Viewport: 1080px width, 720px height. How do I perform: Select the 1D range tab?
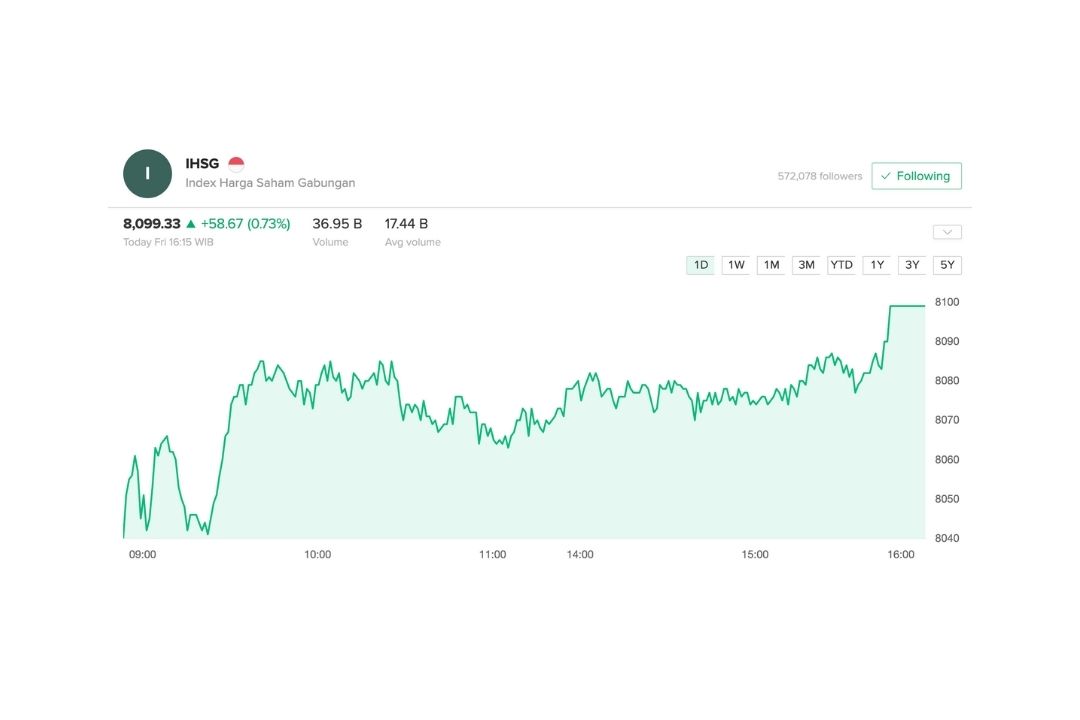(x=700, y=265)
